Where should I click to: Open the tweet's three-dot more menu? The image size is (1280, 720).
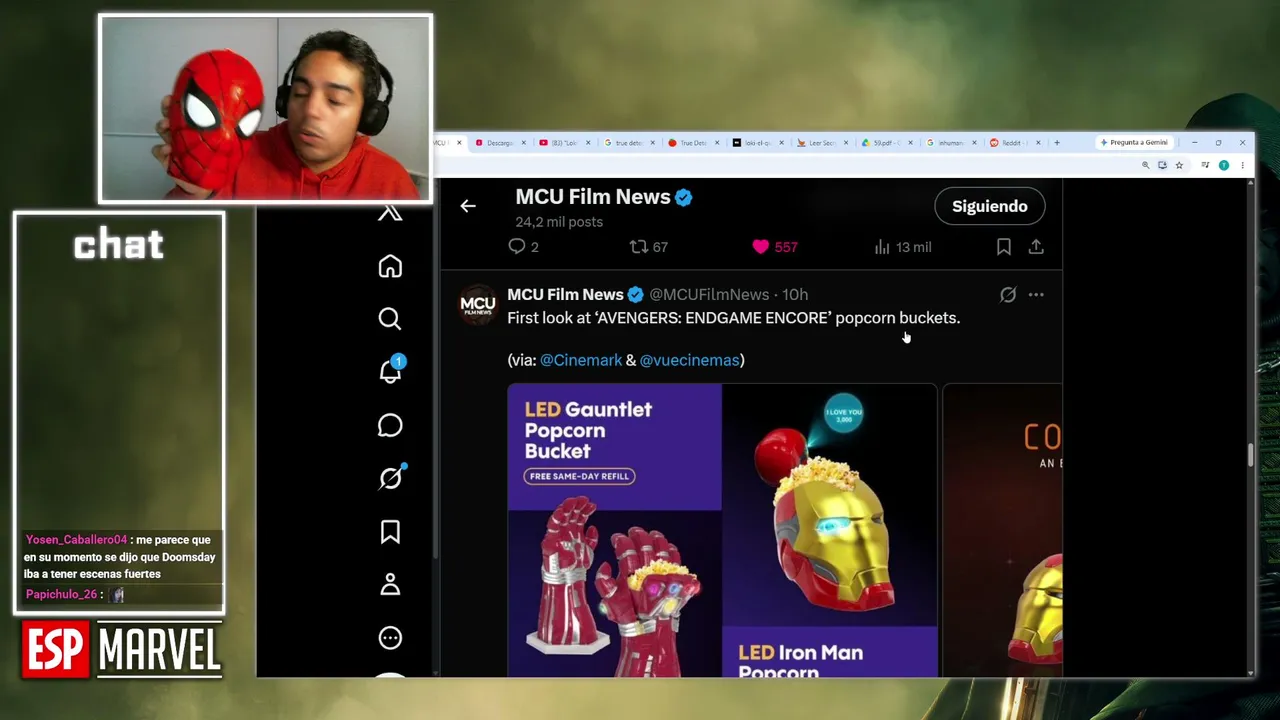1036,295
